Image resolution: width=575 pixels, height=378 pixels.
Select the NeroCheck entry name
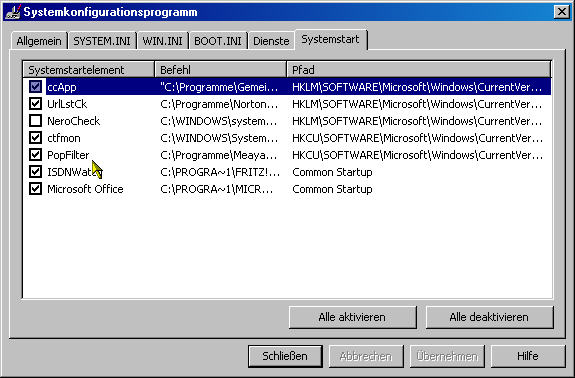pos(73,121)
